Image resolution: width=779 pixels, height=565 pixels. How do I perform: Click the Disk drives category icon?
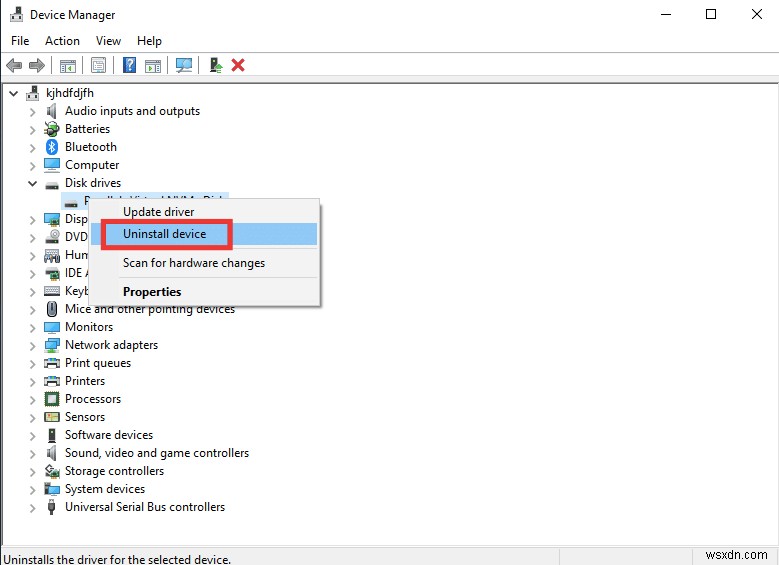[x=52, y=185]
